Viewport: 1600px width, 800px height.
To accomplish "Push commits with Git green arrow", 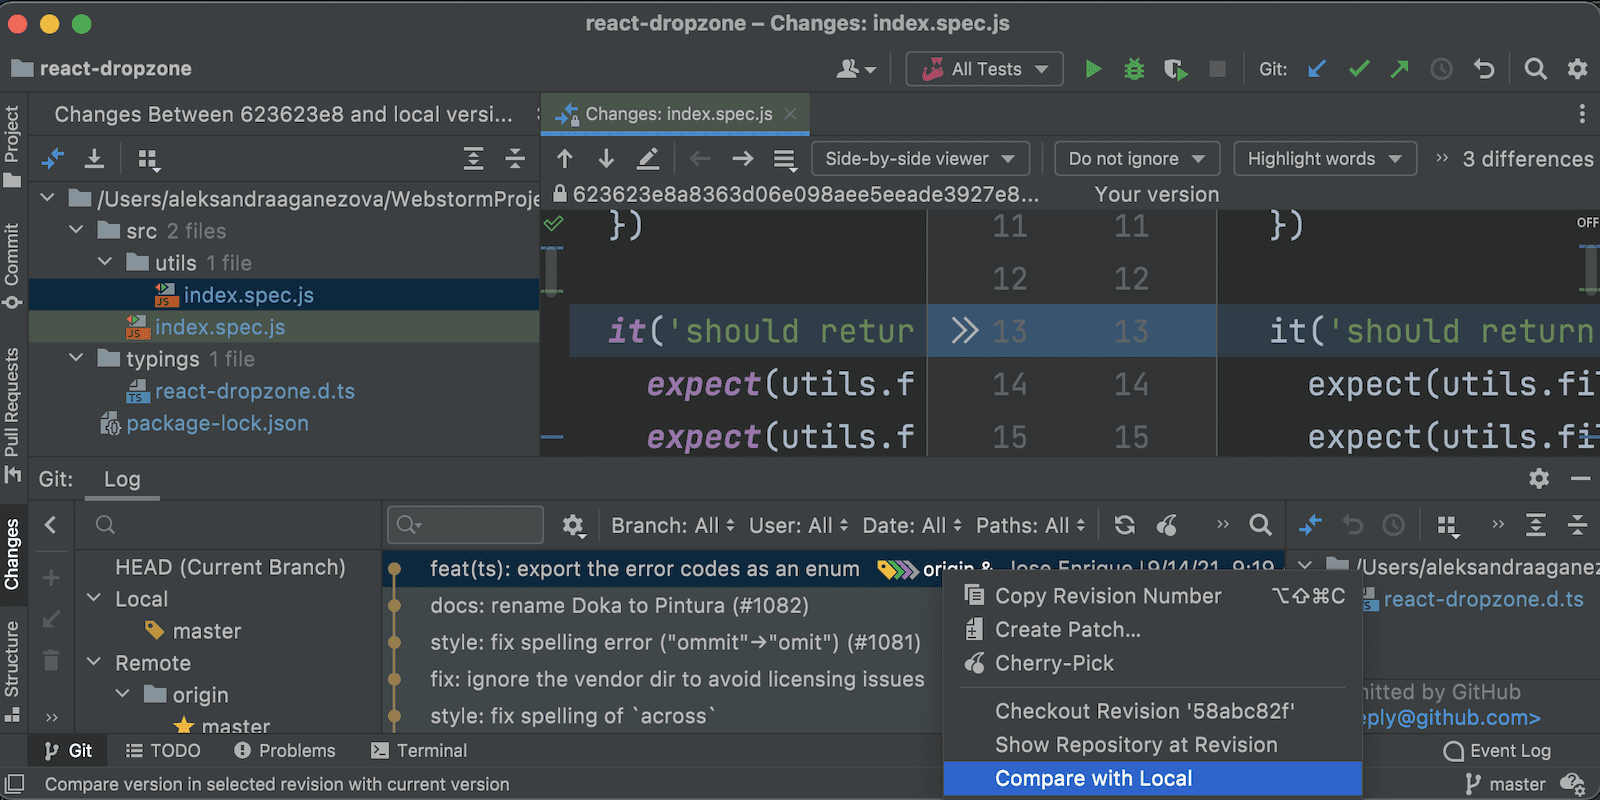I will tap(1400, 69).
